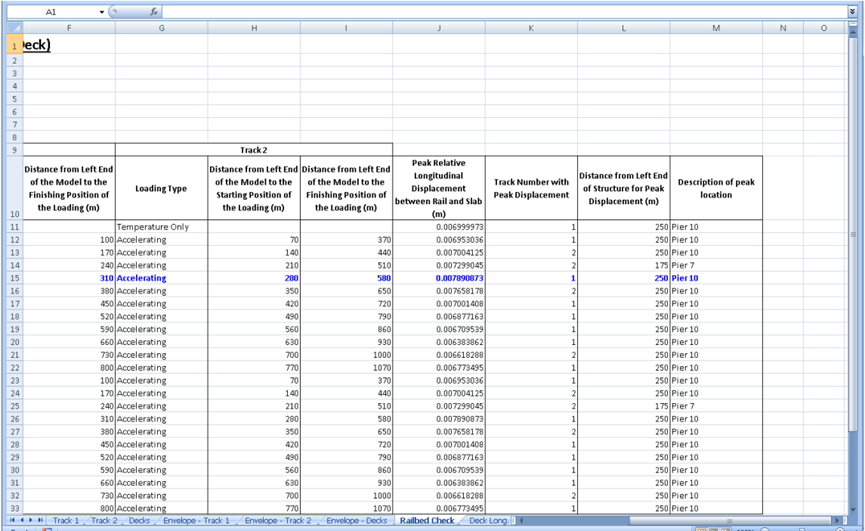
Task: Open the Name Box dropdown arrow
Action: point(102,12)
